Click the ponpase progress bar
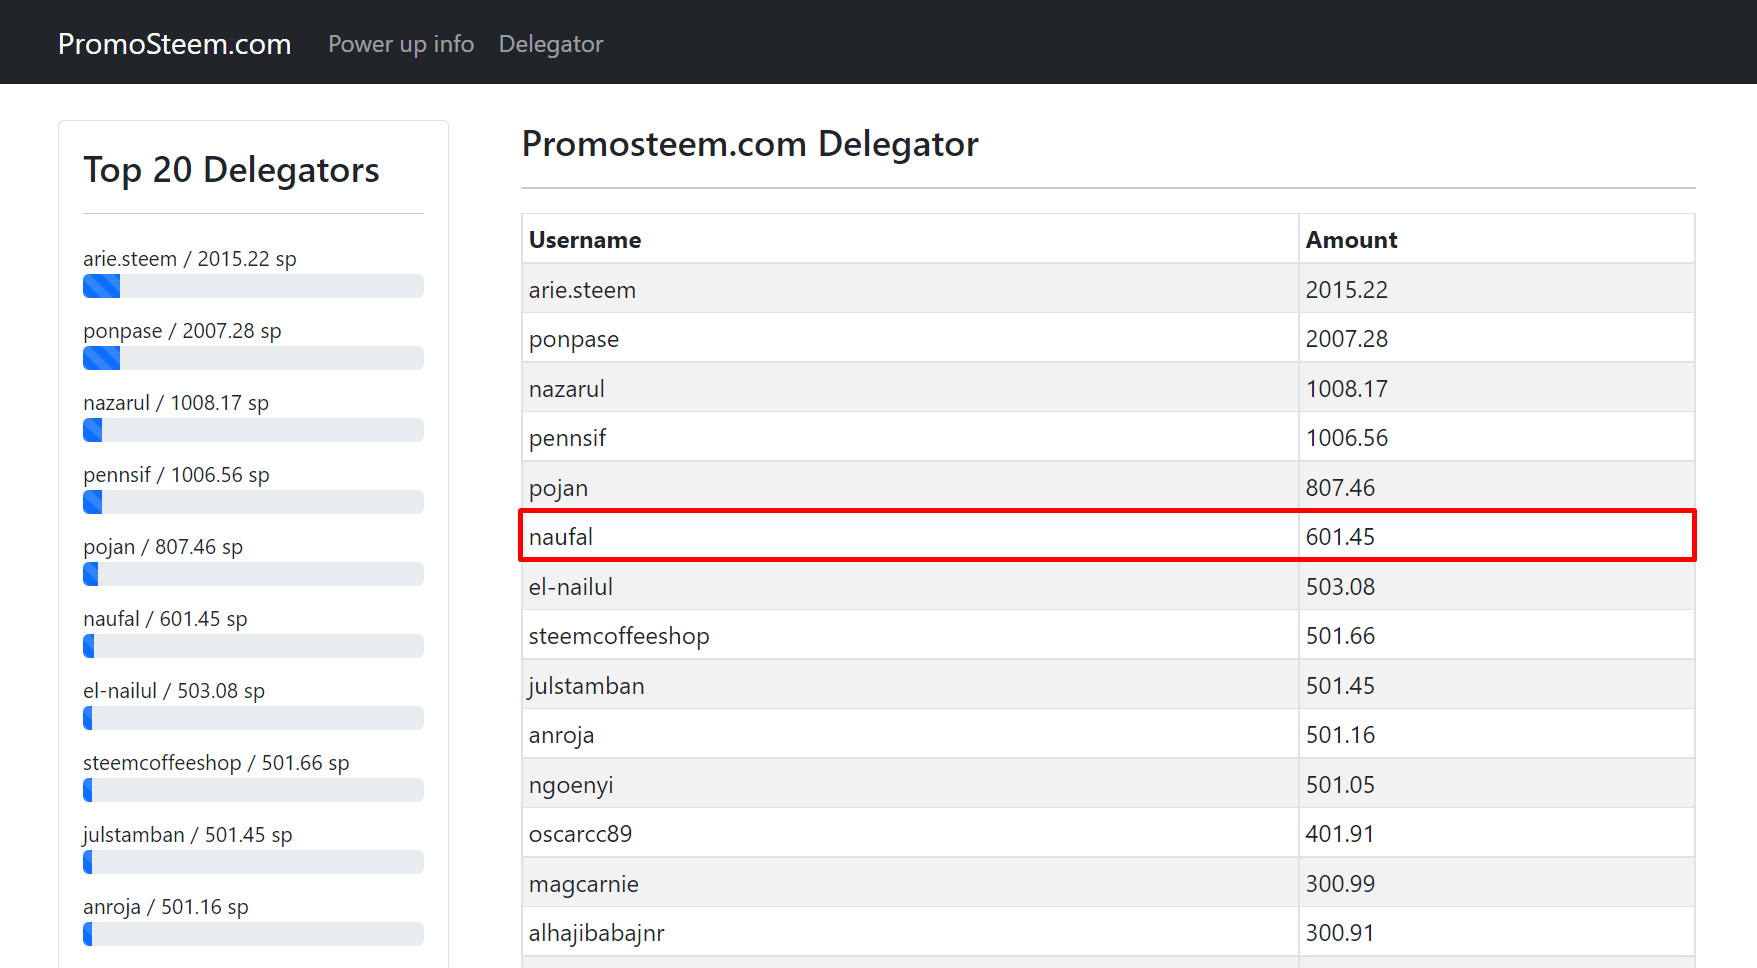Image resolution: width=1757 pixels, height=968 pixels. [253, 358]
